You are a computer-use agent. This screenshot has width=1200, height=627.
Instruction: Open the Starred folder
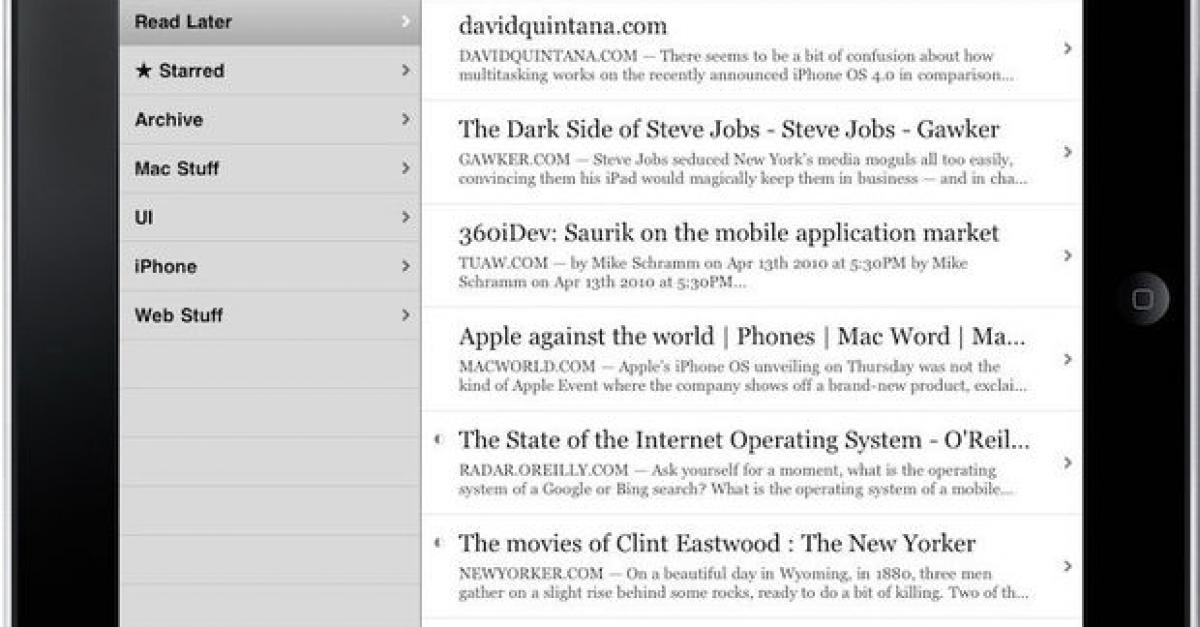tap(270, 71)
